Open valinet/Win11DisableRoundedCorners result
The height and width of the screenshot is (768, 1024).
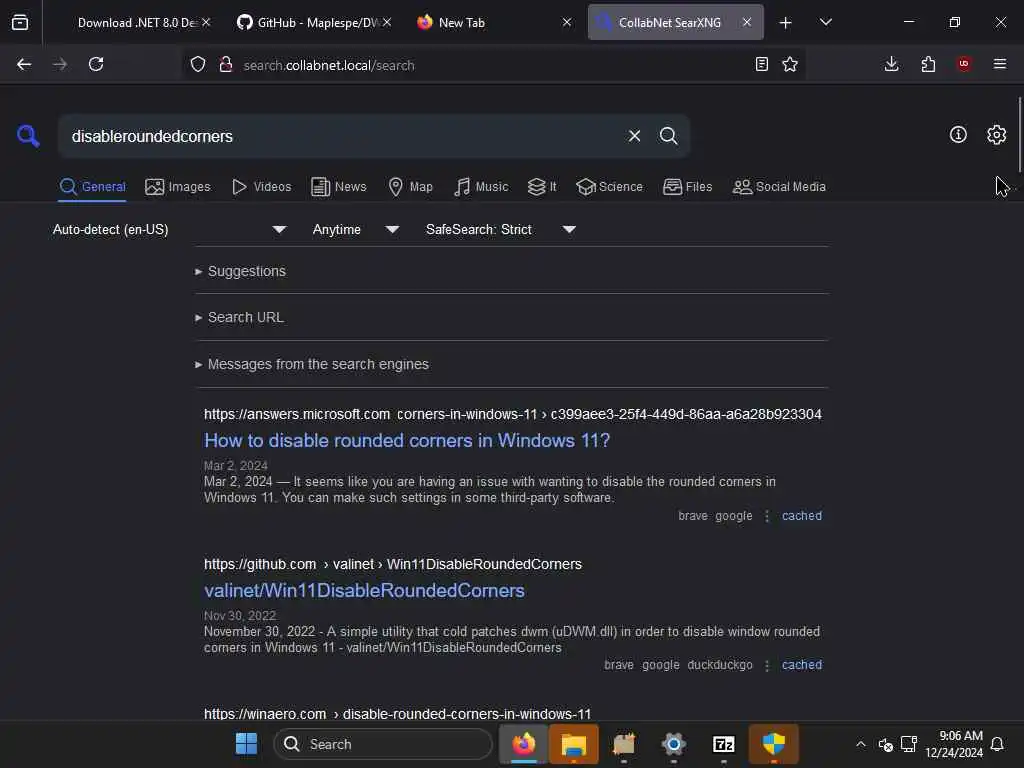pyautogui.click(x=364, y=590)
